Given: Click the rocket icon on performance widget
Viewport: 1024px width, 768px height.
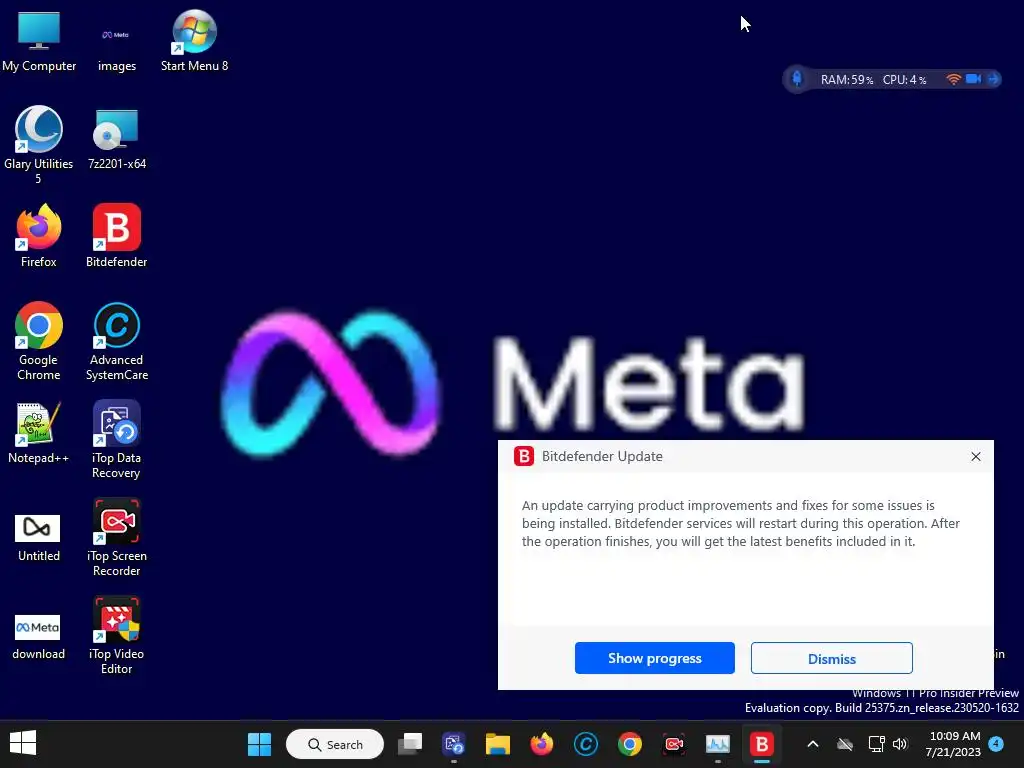Looking at the screenshot, I should coord(797,79).
